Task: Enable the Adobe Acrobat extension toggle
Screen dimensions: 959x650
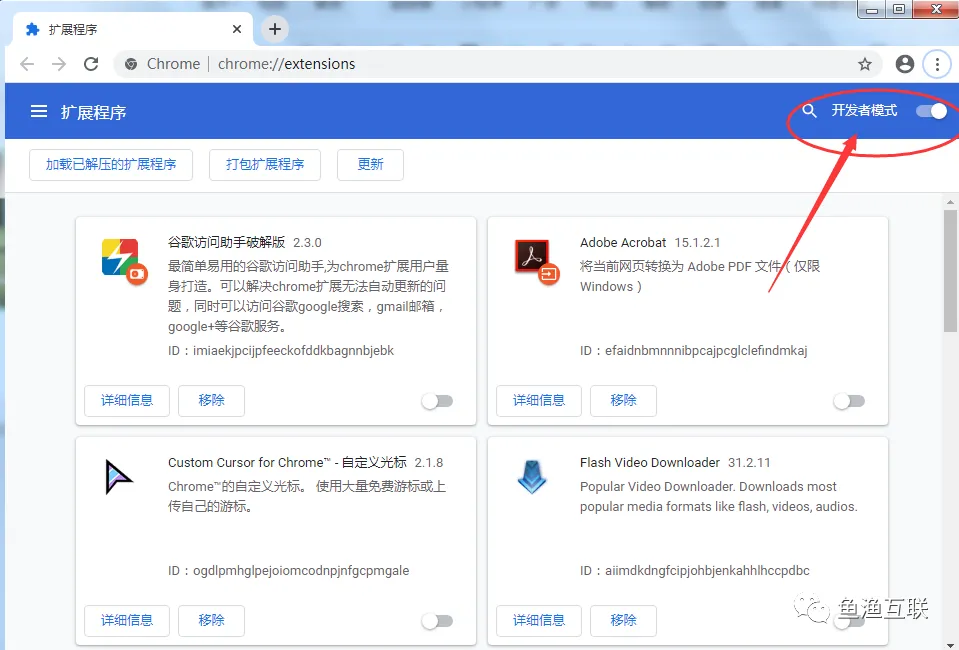Action: [849, 401]
